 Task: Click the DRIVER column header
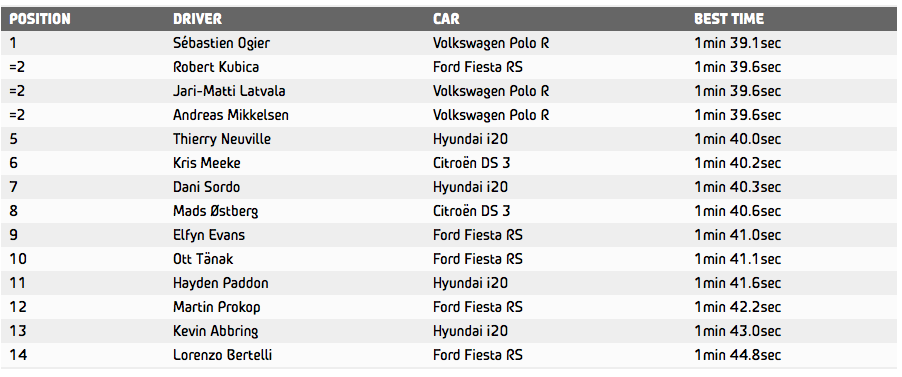(197, 19)
